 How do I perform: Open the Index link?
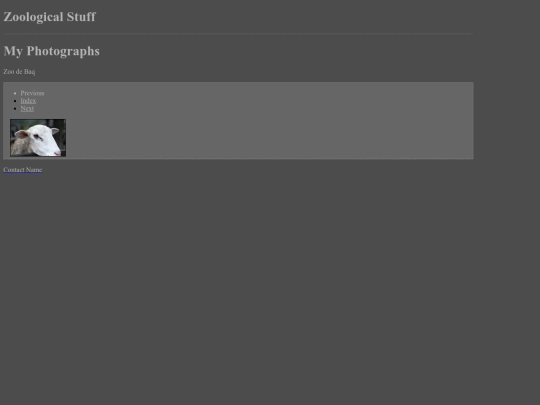point(28,101)
